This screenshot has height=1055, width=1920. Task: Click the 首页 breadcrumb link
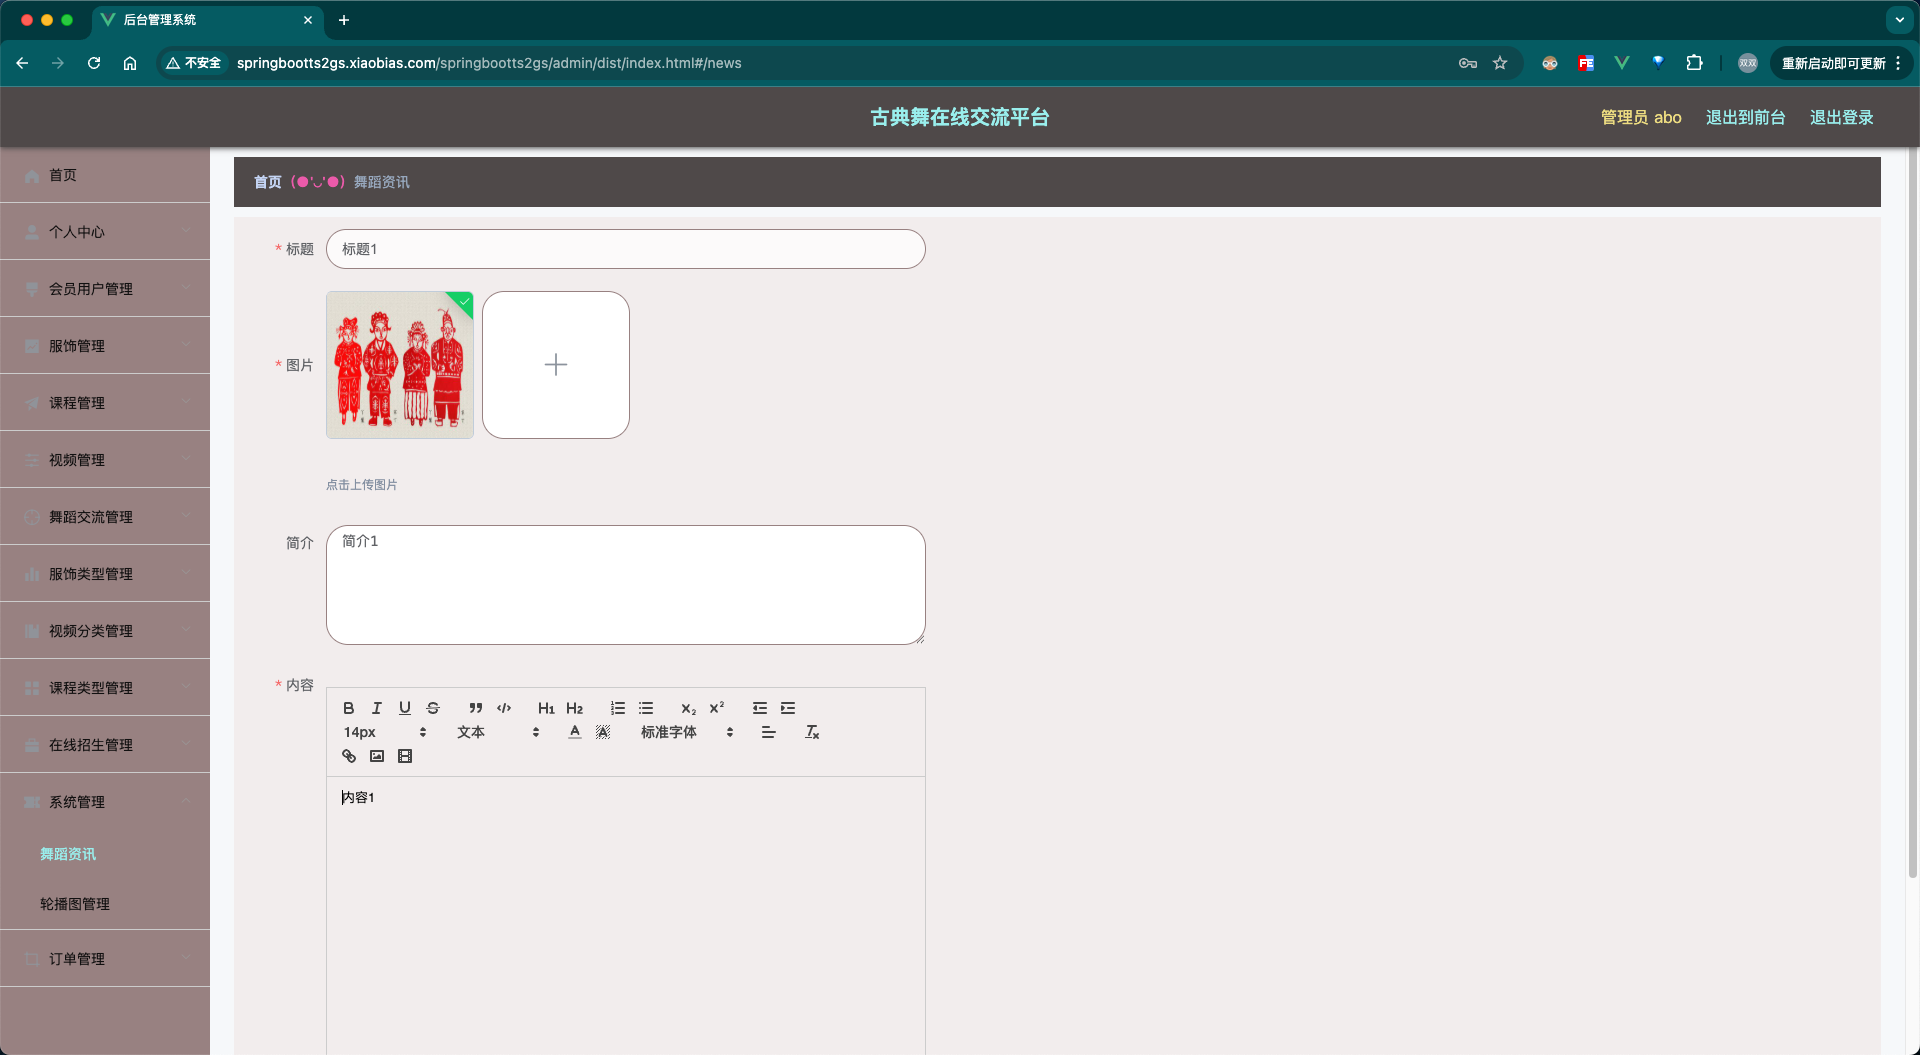click(x=267, y=182)
